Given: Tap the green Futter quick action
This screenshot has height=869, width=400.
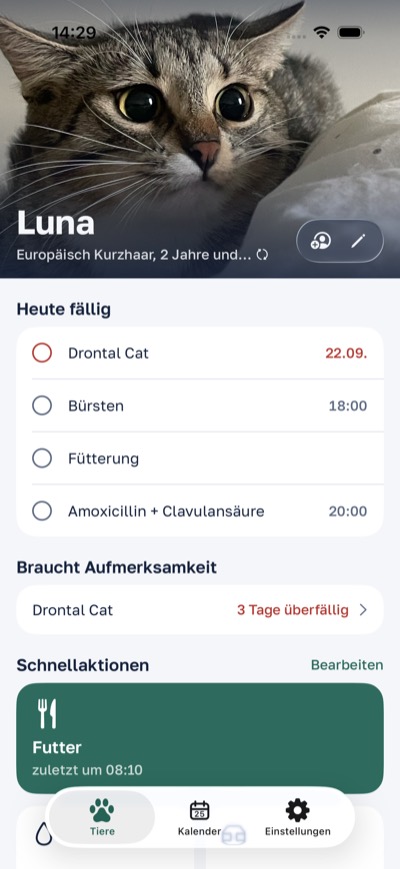Looking at the screenshot, I should click(x=200, y=738).
